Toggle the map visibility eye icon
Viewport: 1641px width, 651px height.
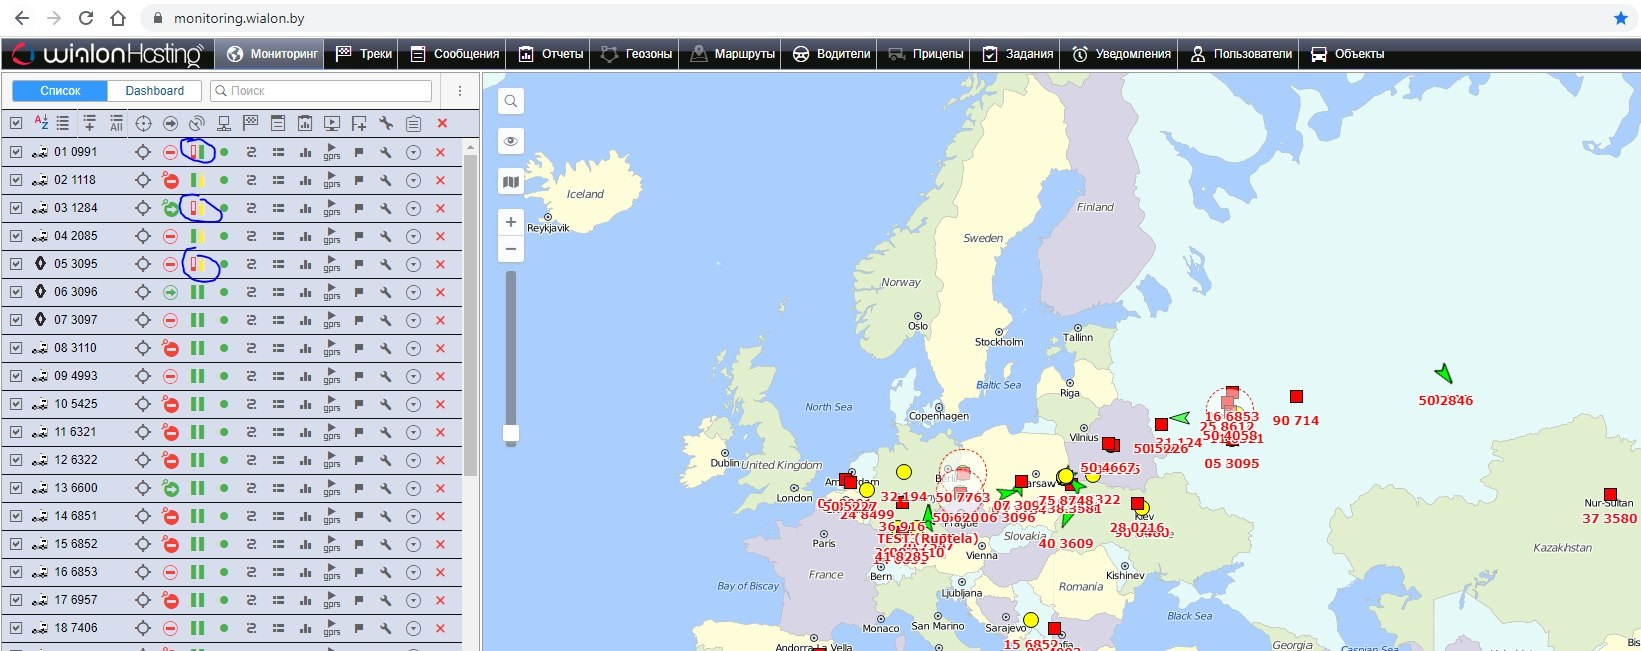511,141
